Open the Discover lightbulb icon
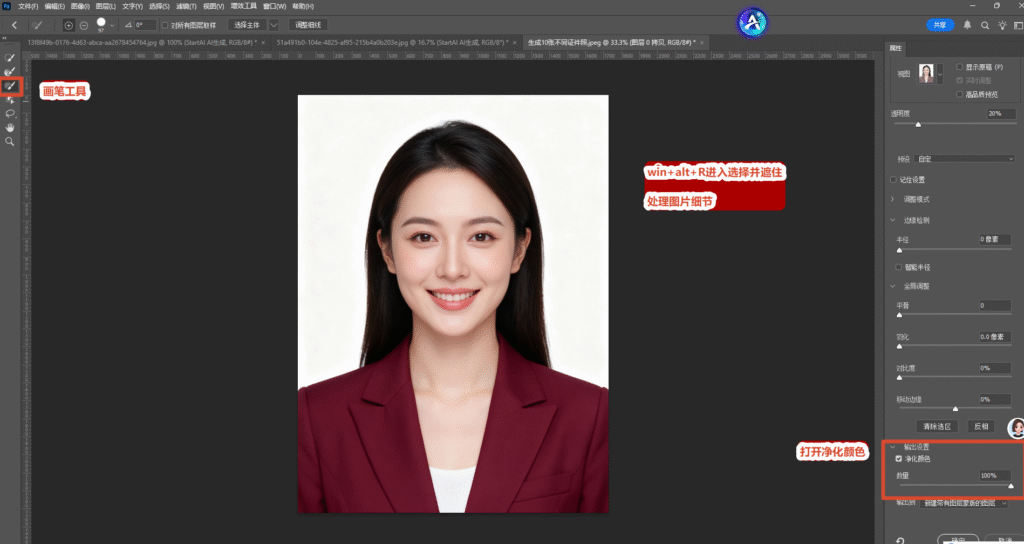This screenshot has height=544, width=1024. point(1002,25)
